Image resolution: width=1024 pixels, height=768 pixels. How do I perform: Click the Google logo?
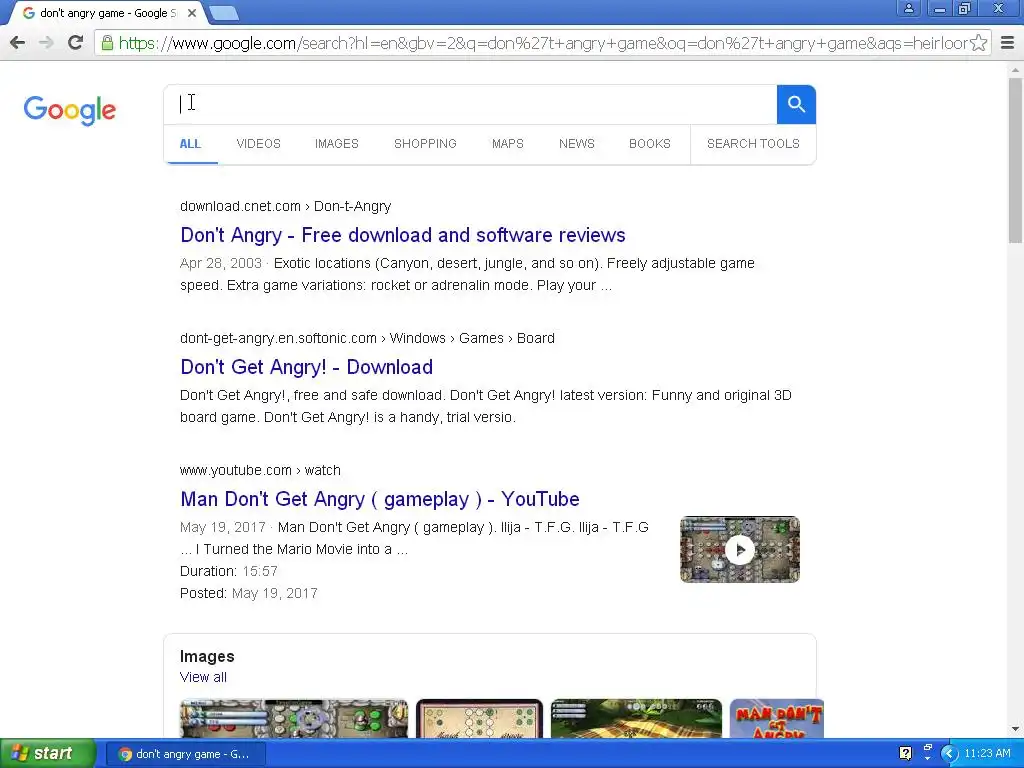point(70,110)
